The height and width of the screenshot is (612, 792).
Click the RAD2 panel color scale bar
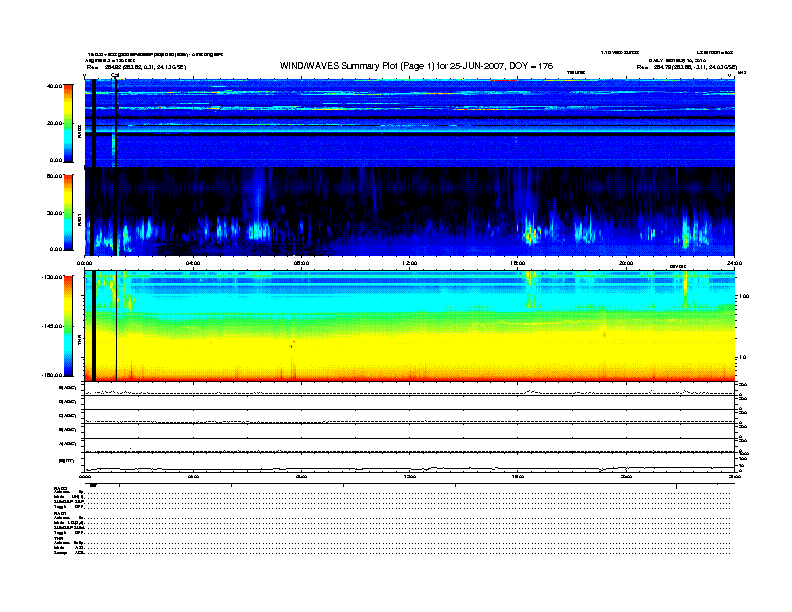[68, 123]
